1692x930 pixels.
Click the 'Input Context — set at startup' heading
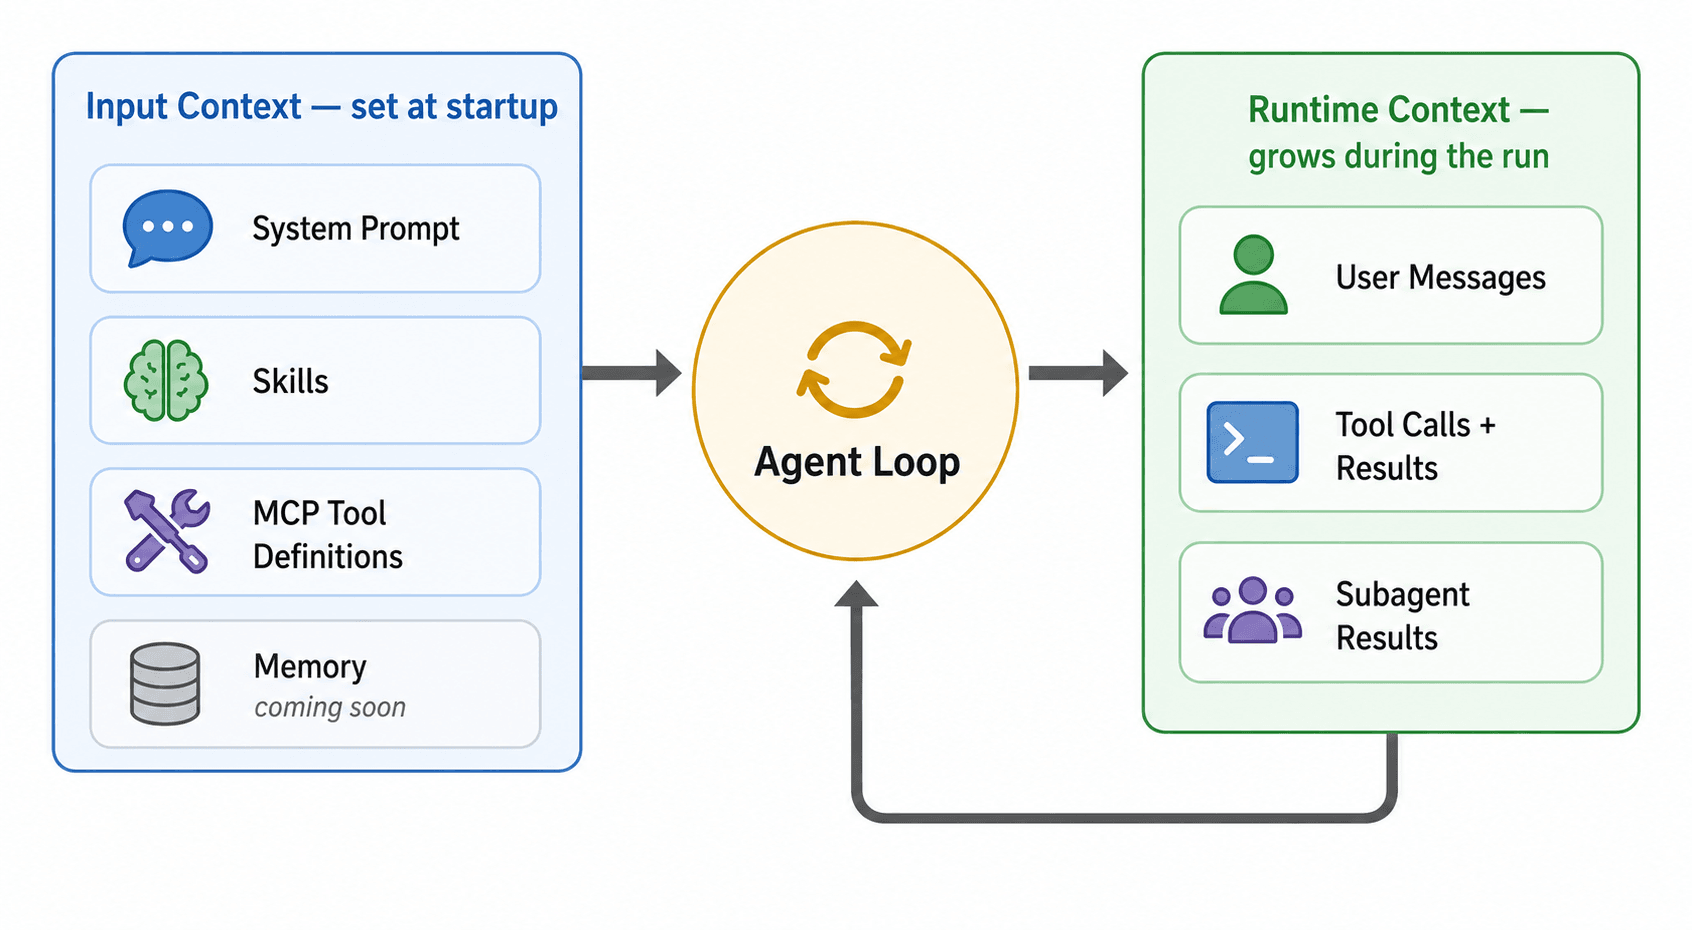tap(321, 106)
